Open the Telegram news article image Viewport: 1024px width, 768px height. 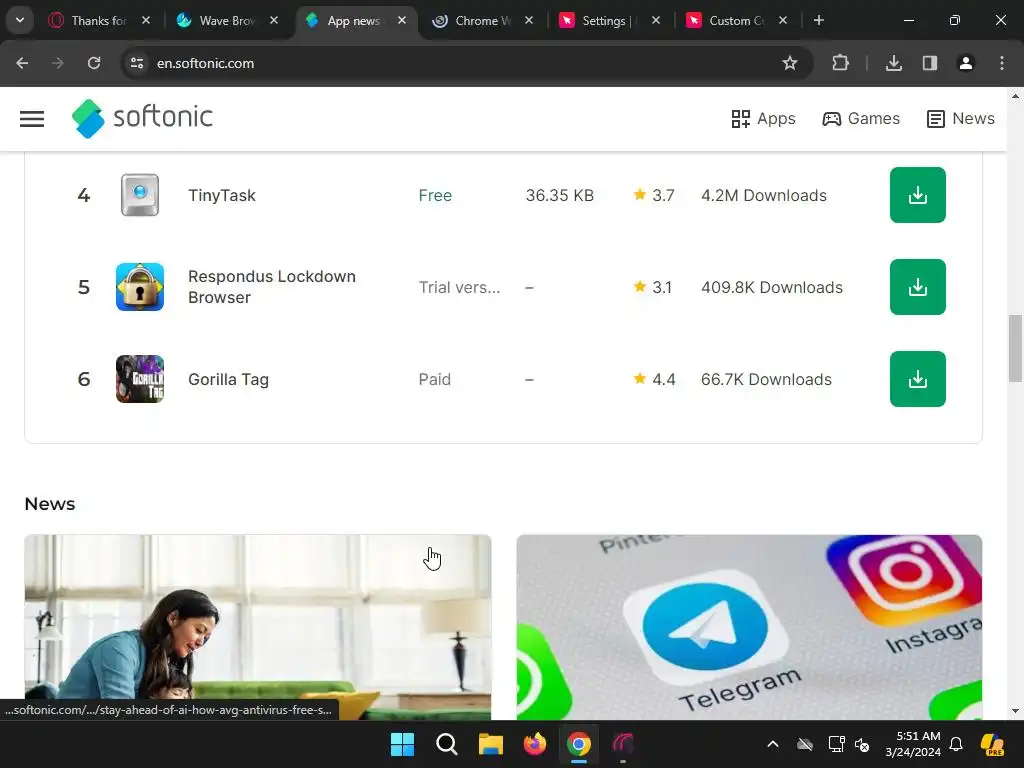[749, 627]
